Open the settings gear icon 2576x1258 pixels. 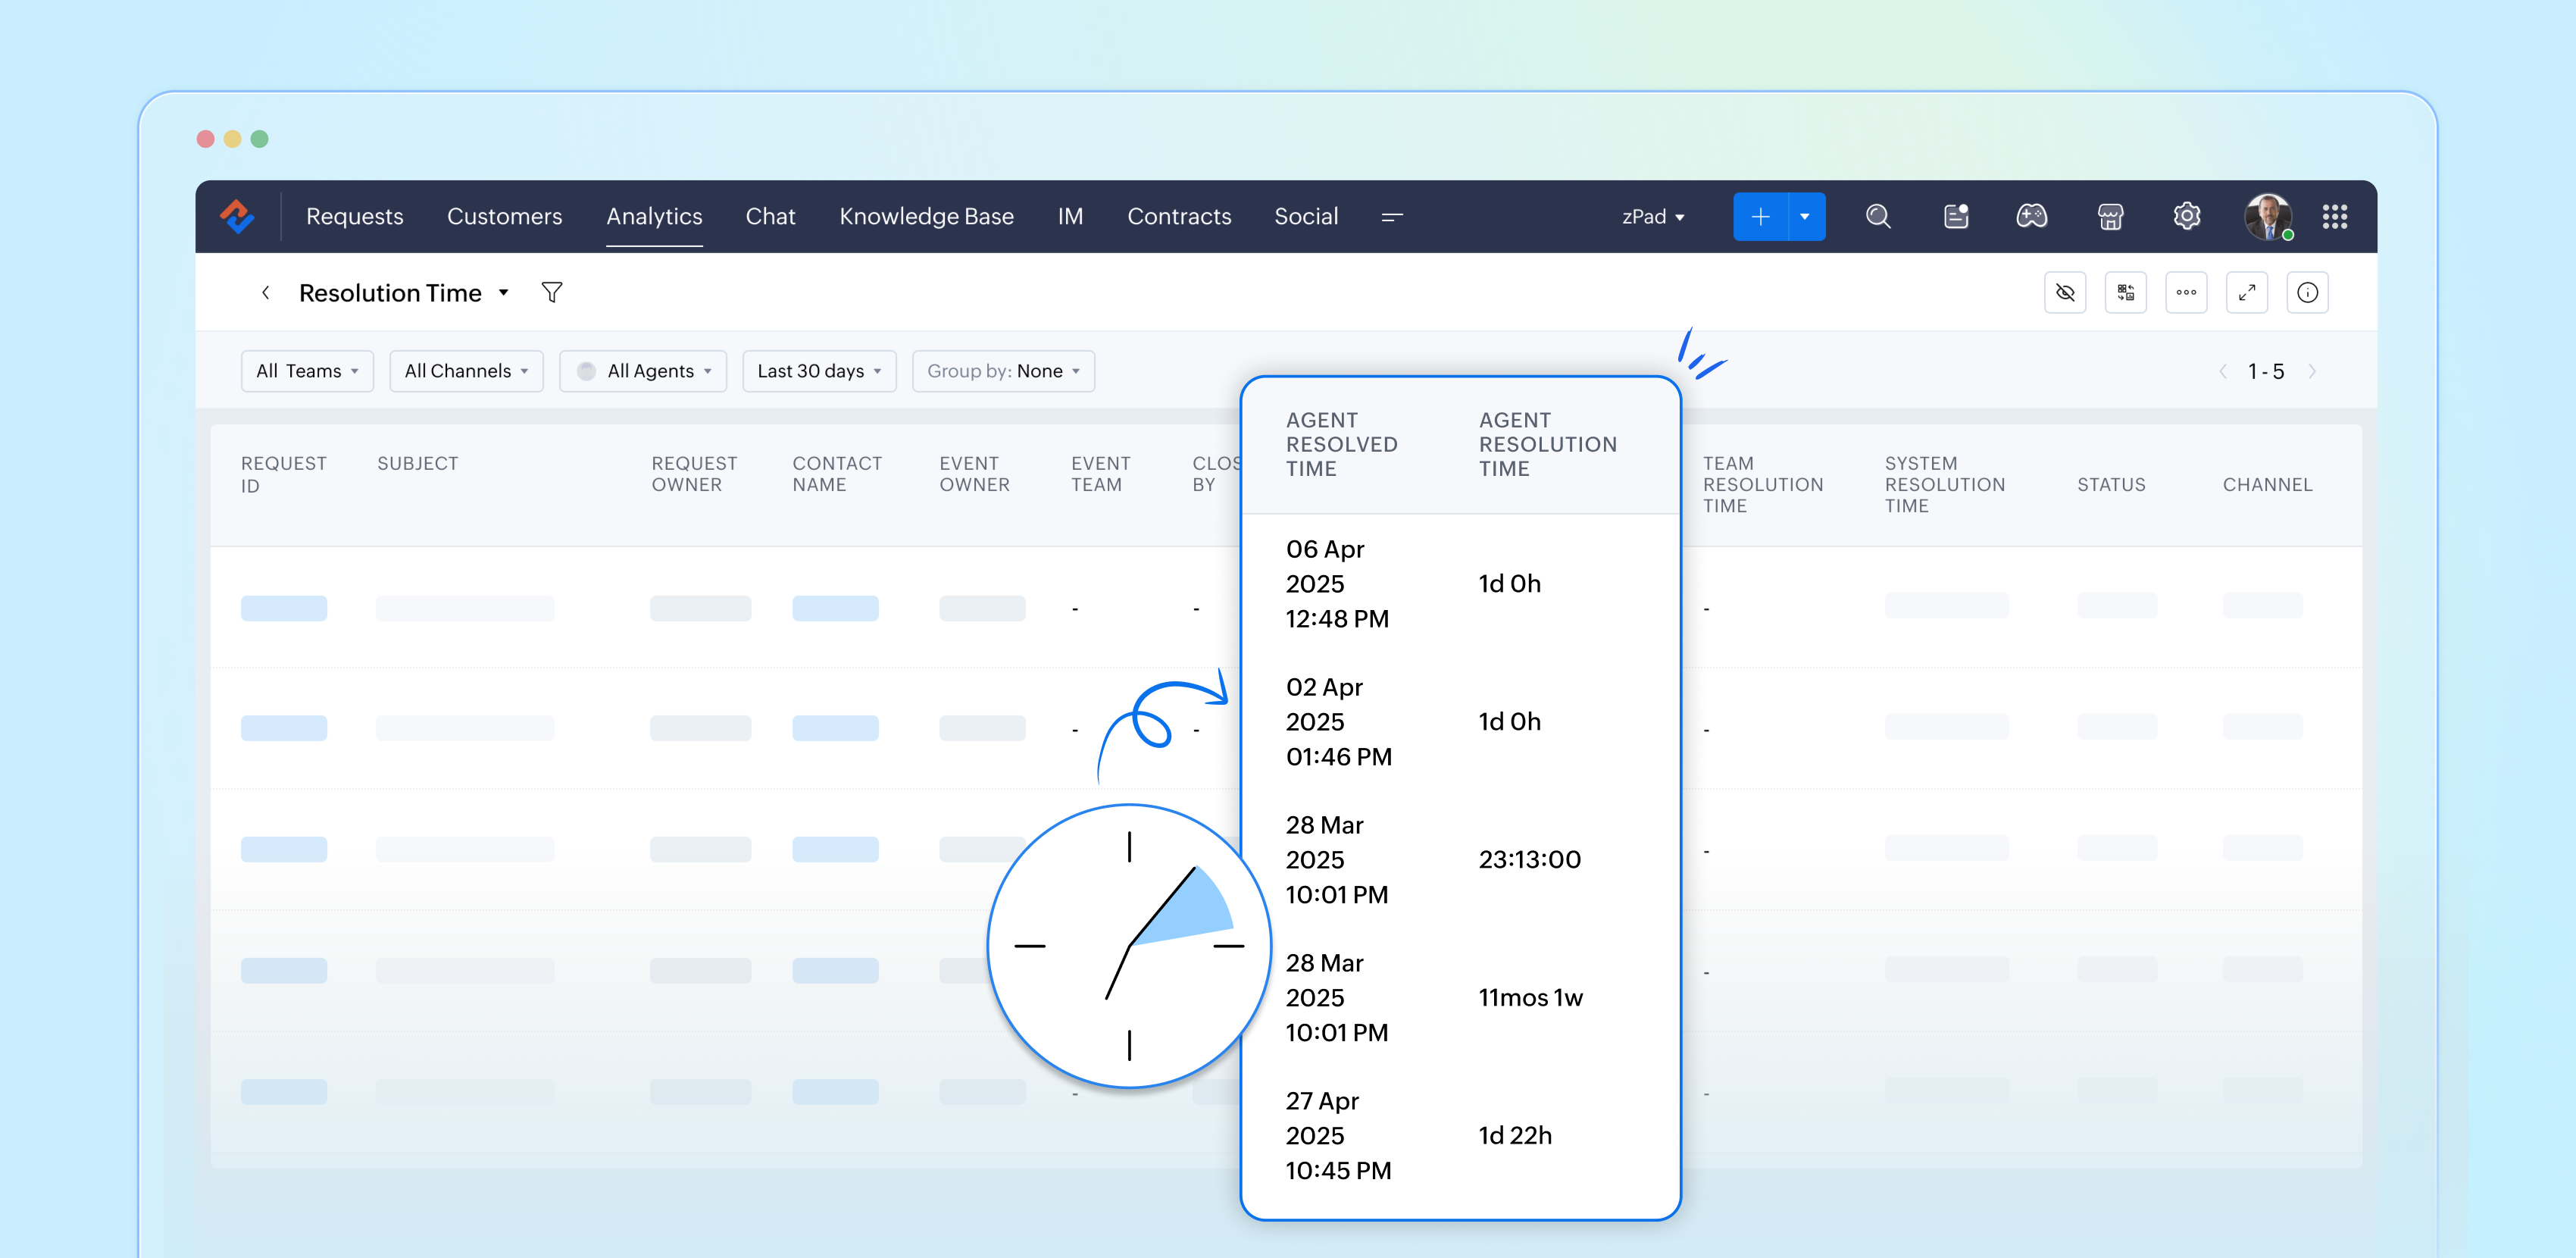click(2186, 216)
